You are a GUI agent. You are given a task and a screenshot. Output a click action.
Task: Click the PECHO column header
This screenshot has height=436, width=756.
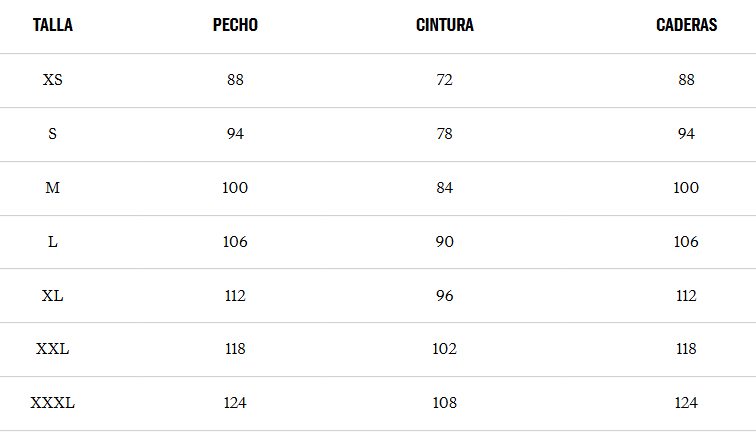(235, 25)
